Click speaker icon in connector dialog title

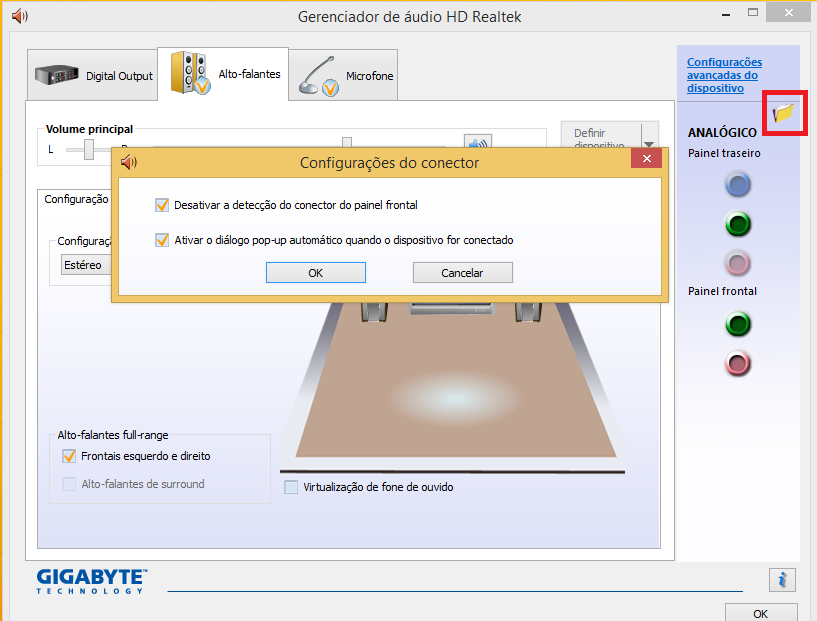click(129, 162)
